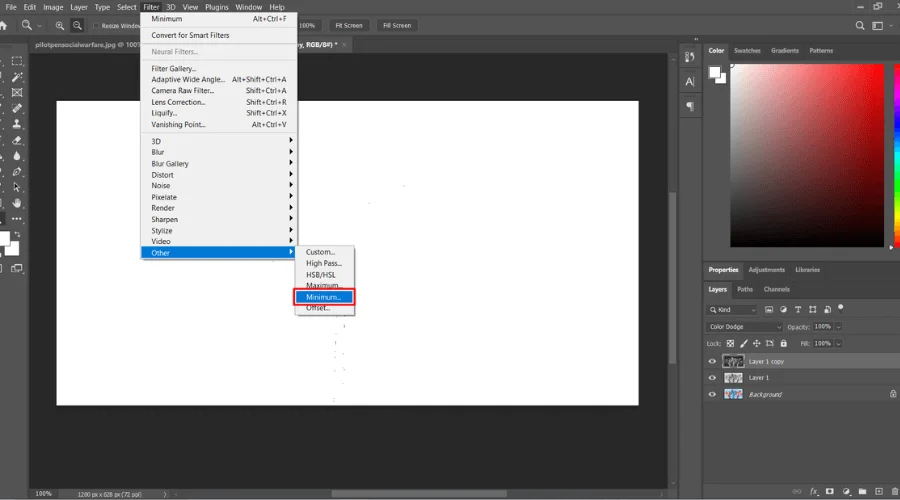This screenshot has width=900, height=500.
Task: Open the zoom tool preset dropdown arrow
Action: [39, 26]
